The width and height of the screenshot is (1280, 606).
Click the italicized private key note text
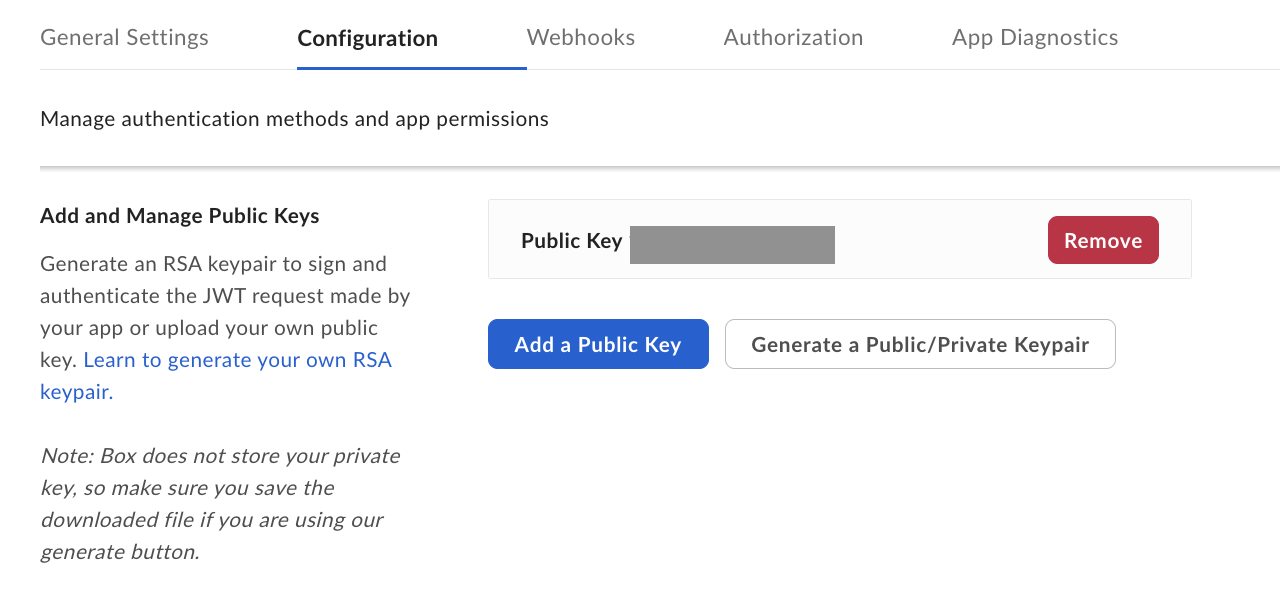(219, 503)
